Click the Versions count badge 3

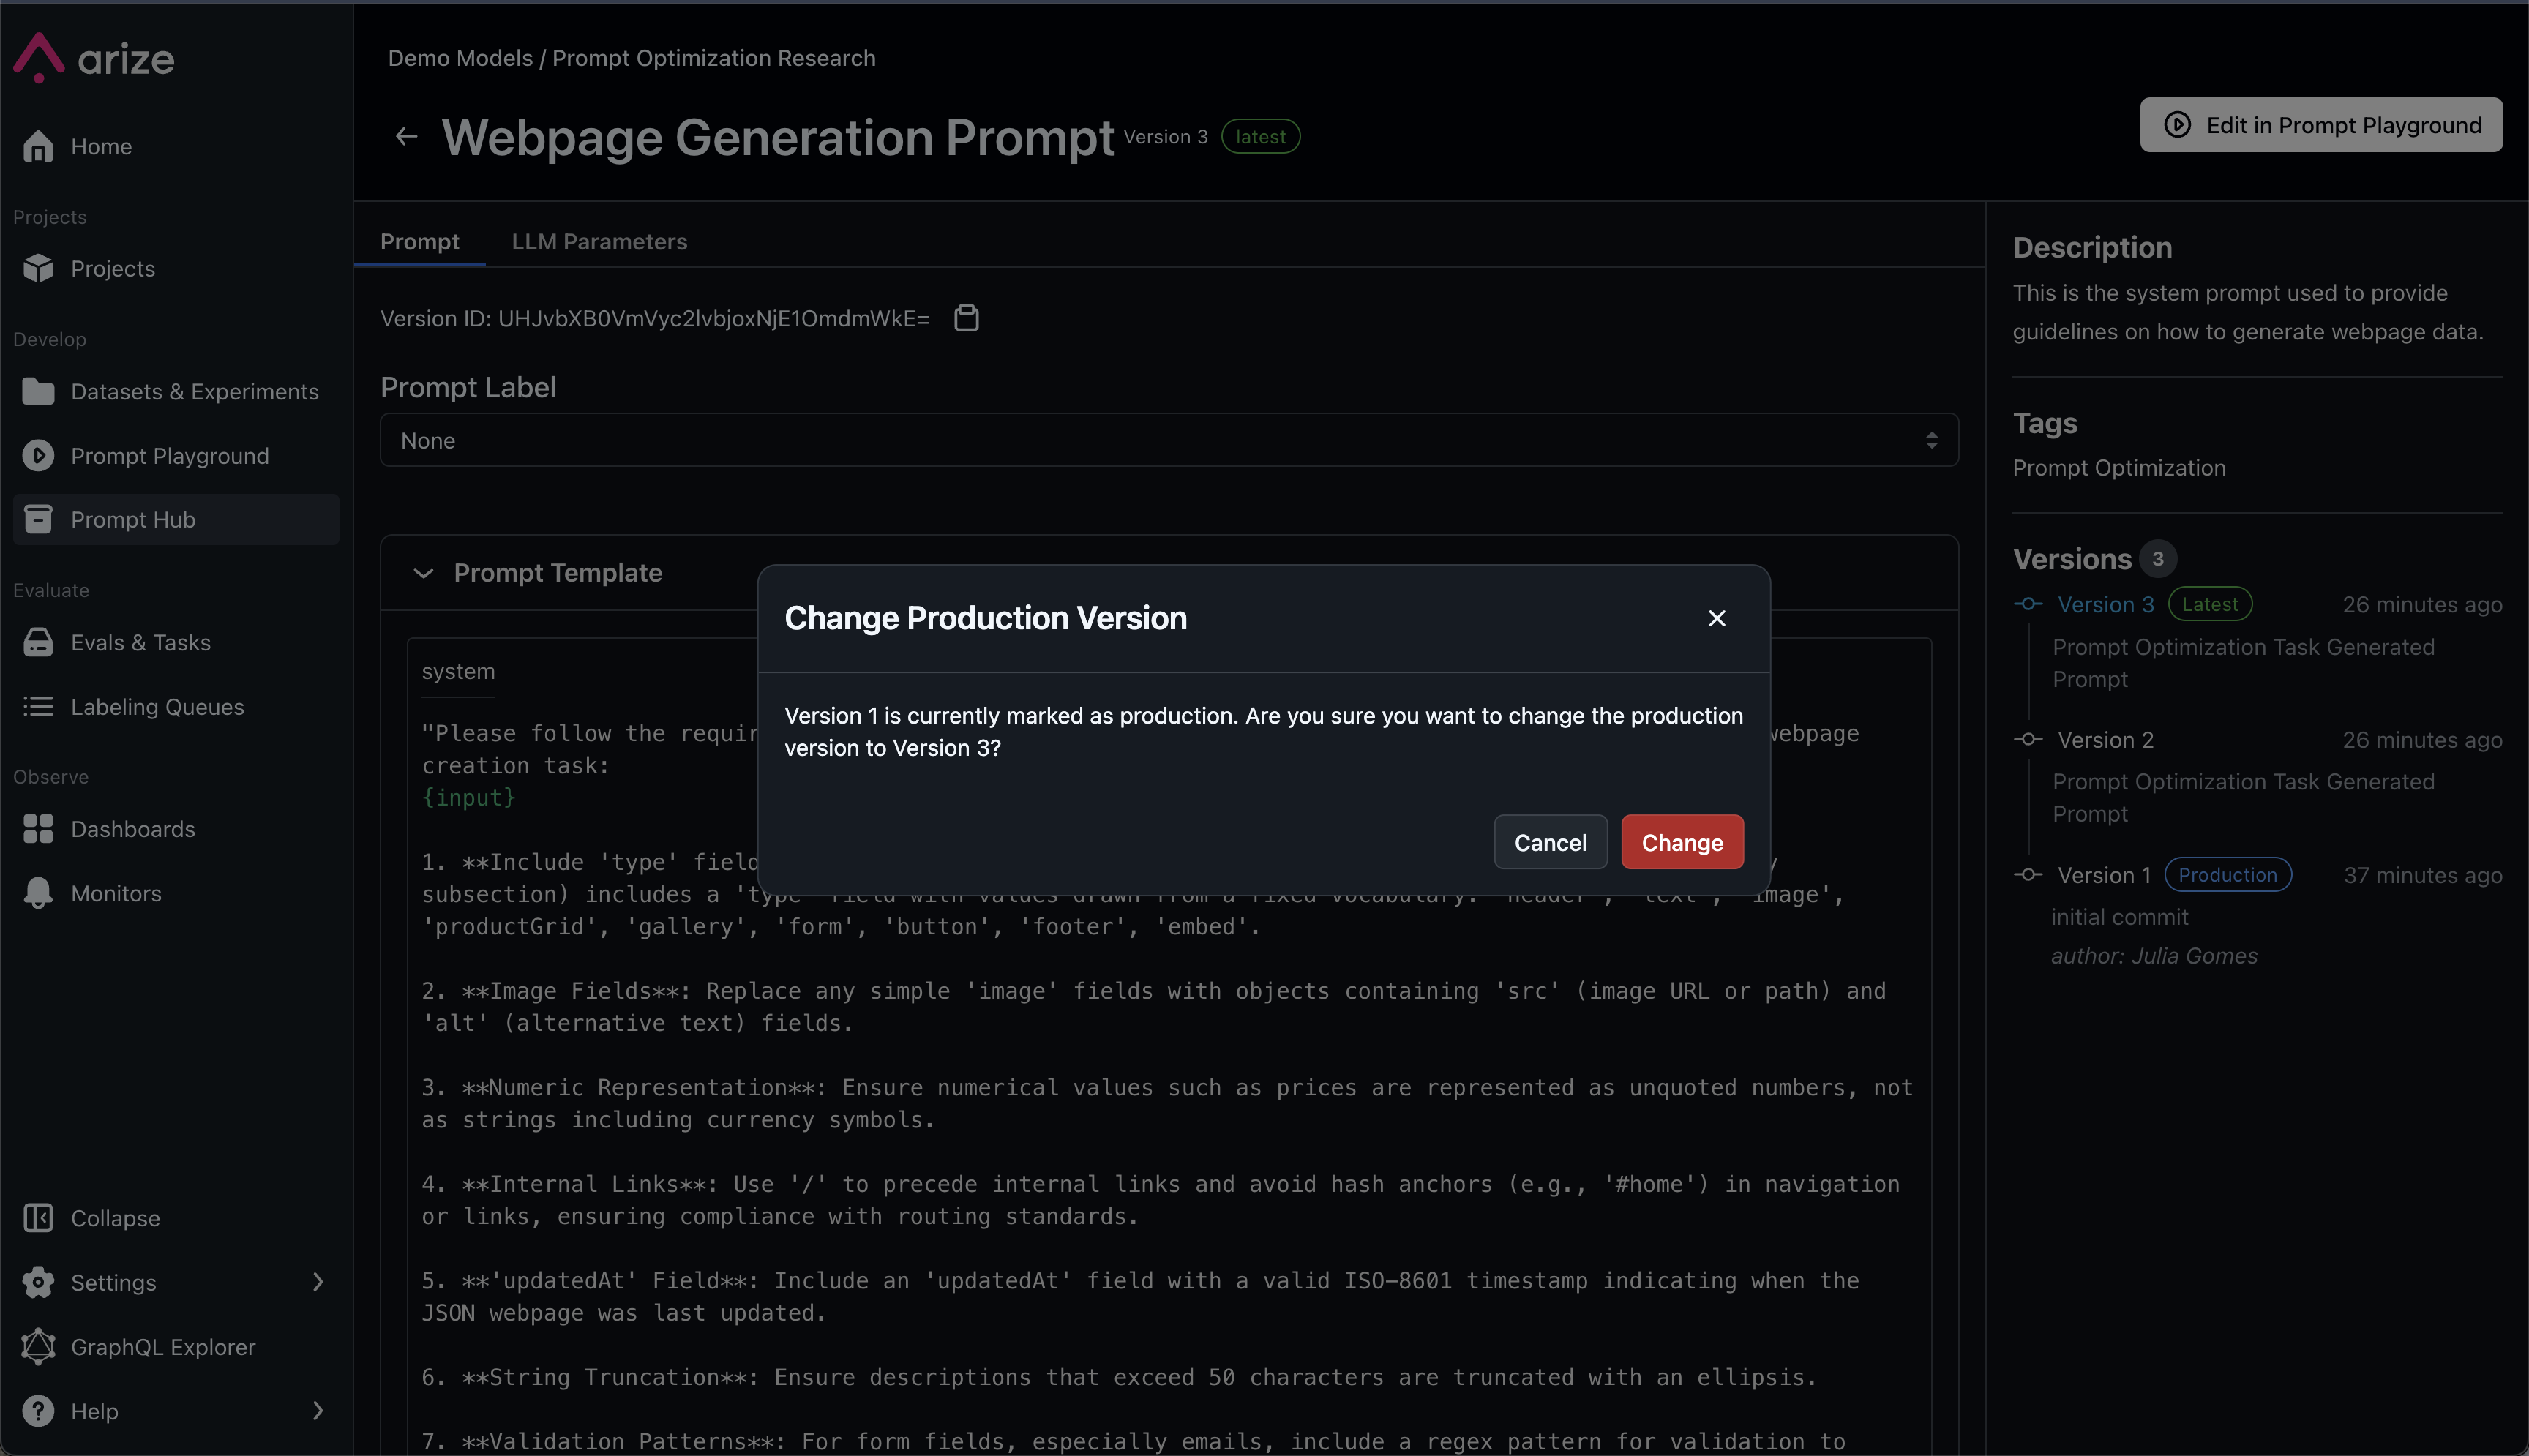point(2157,559)
